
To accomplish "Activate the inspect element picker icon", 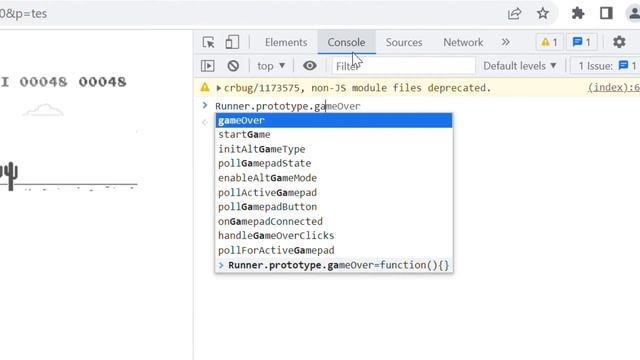I will pos(208,42).
